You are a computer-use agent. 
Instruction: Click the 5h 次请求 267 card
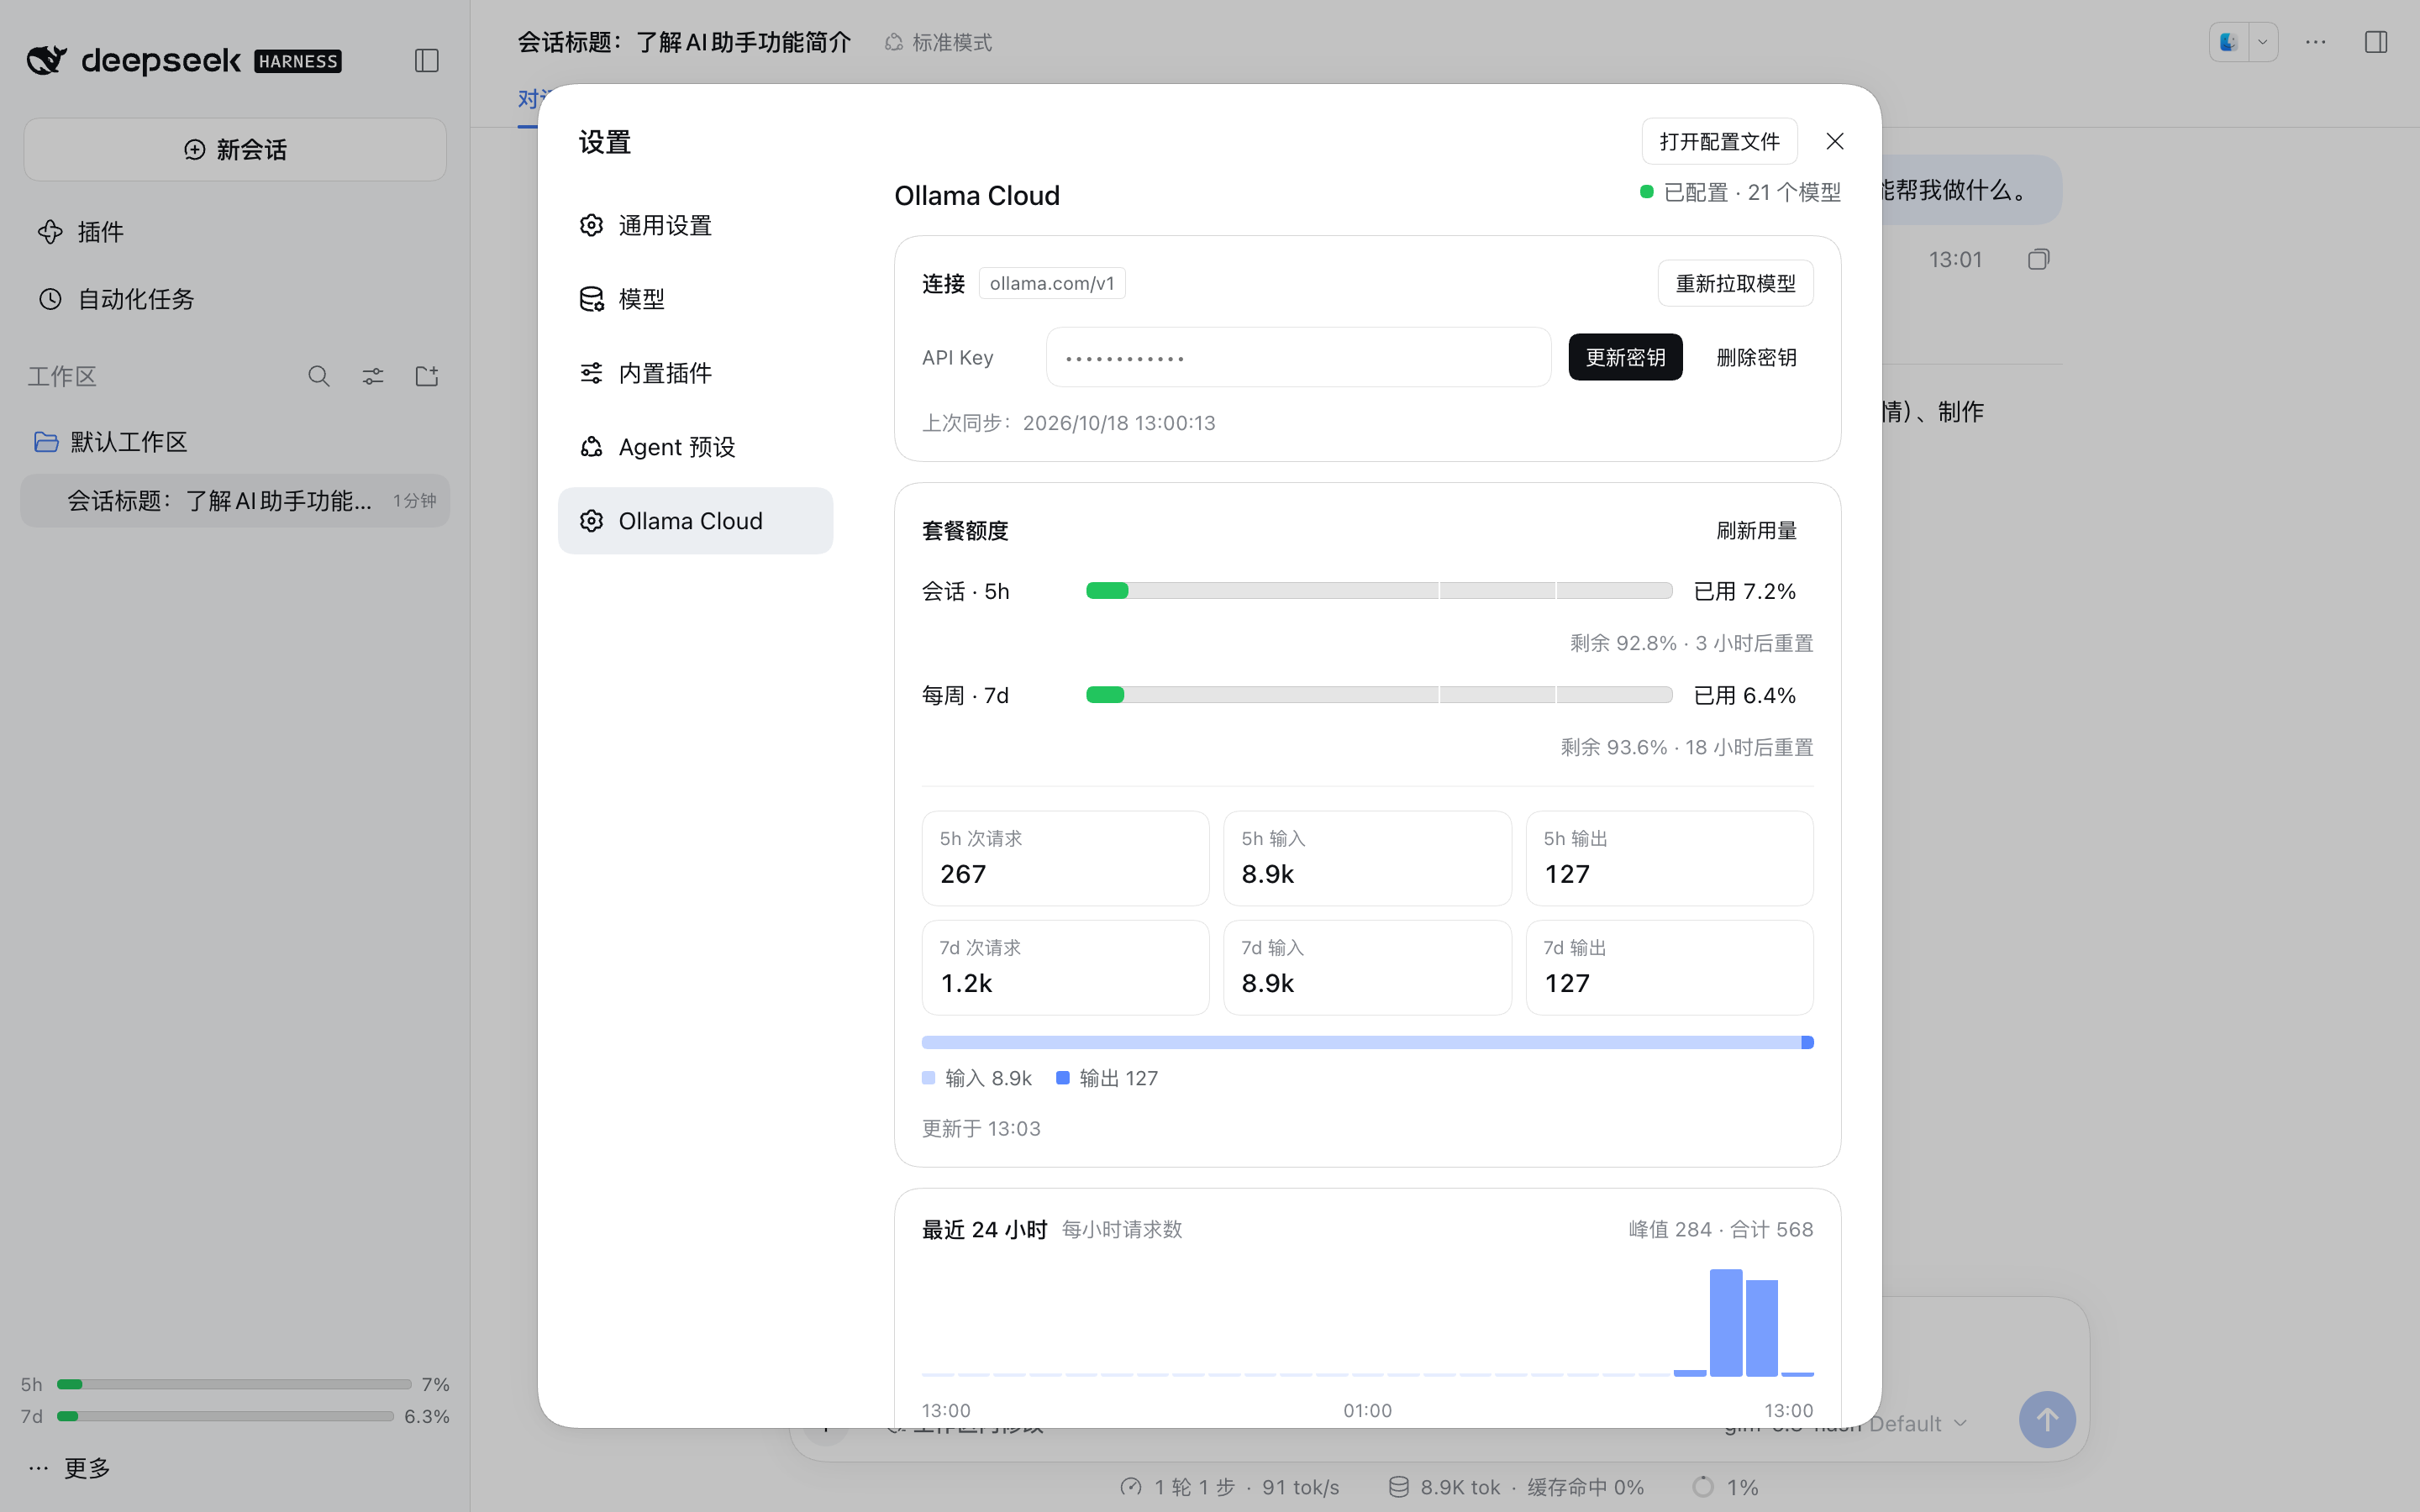tap(1065, 858)
